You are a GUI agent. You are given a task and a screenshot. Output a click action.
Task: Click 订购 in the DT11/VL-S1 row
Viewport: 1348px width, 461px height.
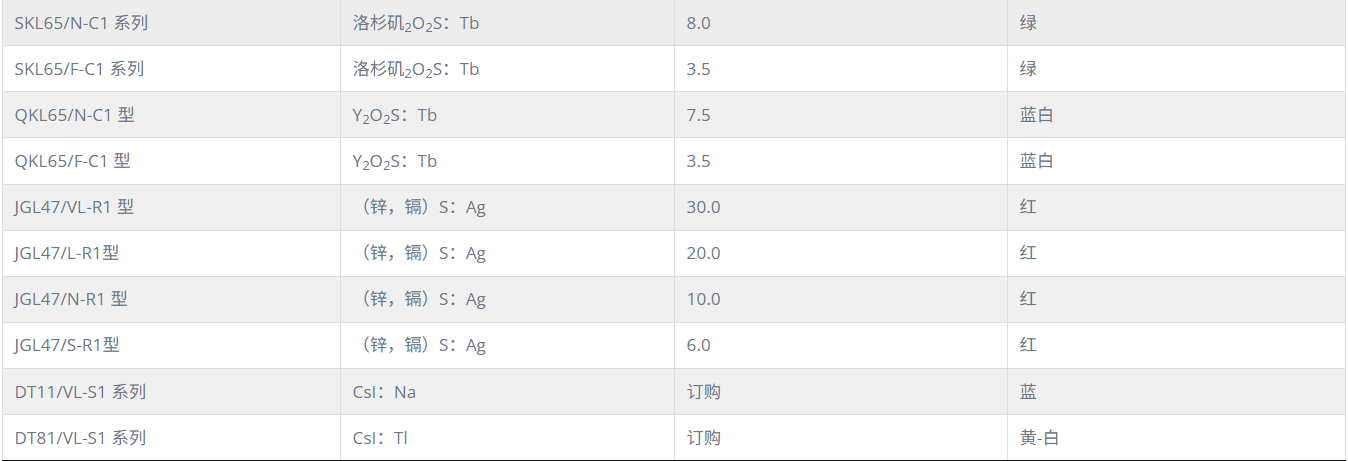704,392
